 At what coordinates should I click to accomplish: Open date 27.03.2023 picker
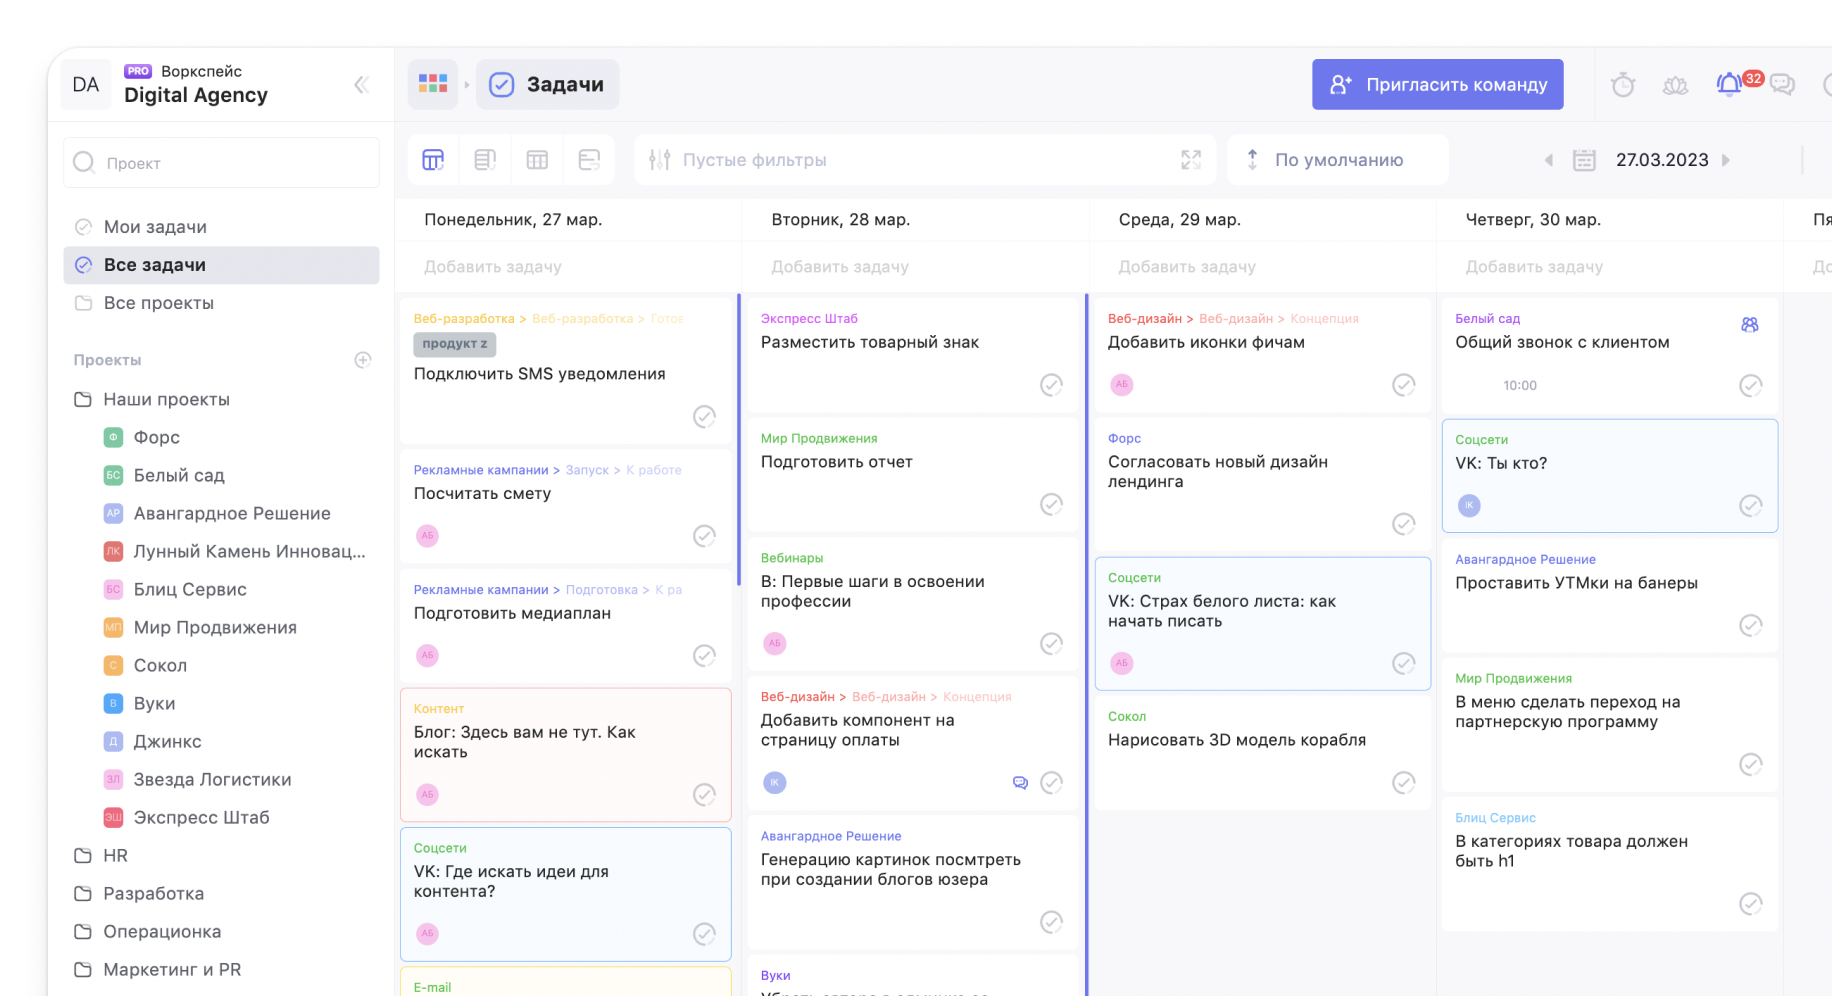[1662, 160]
